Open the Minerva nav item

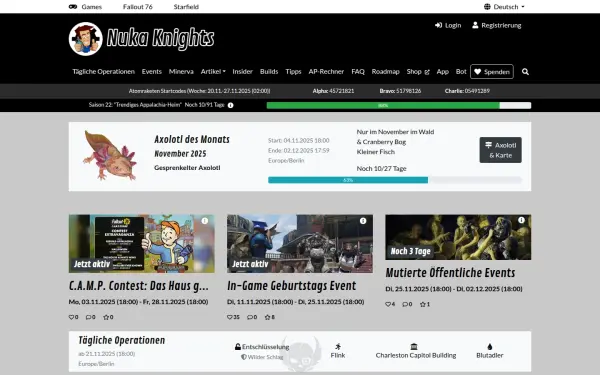coord(181,72)
